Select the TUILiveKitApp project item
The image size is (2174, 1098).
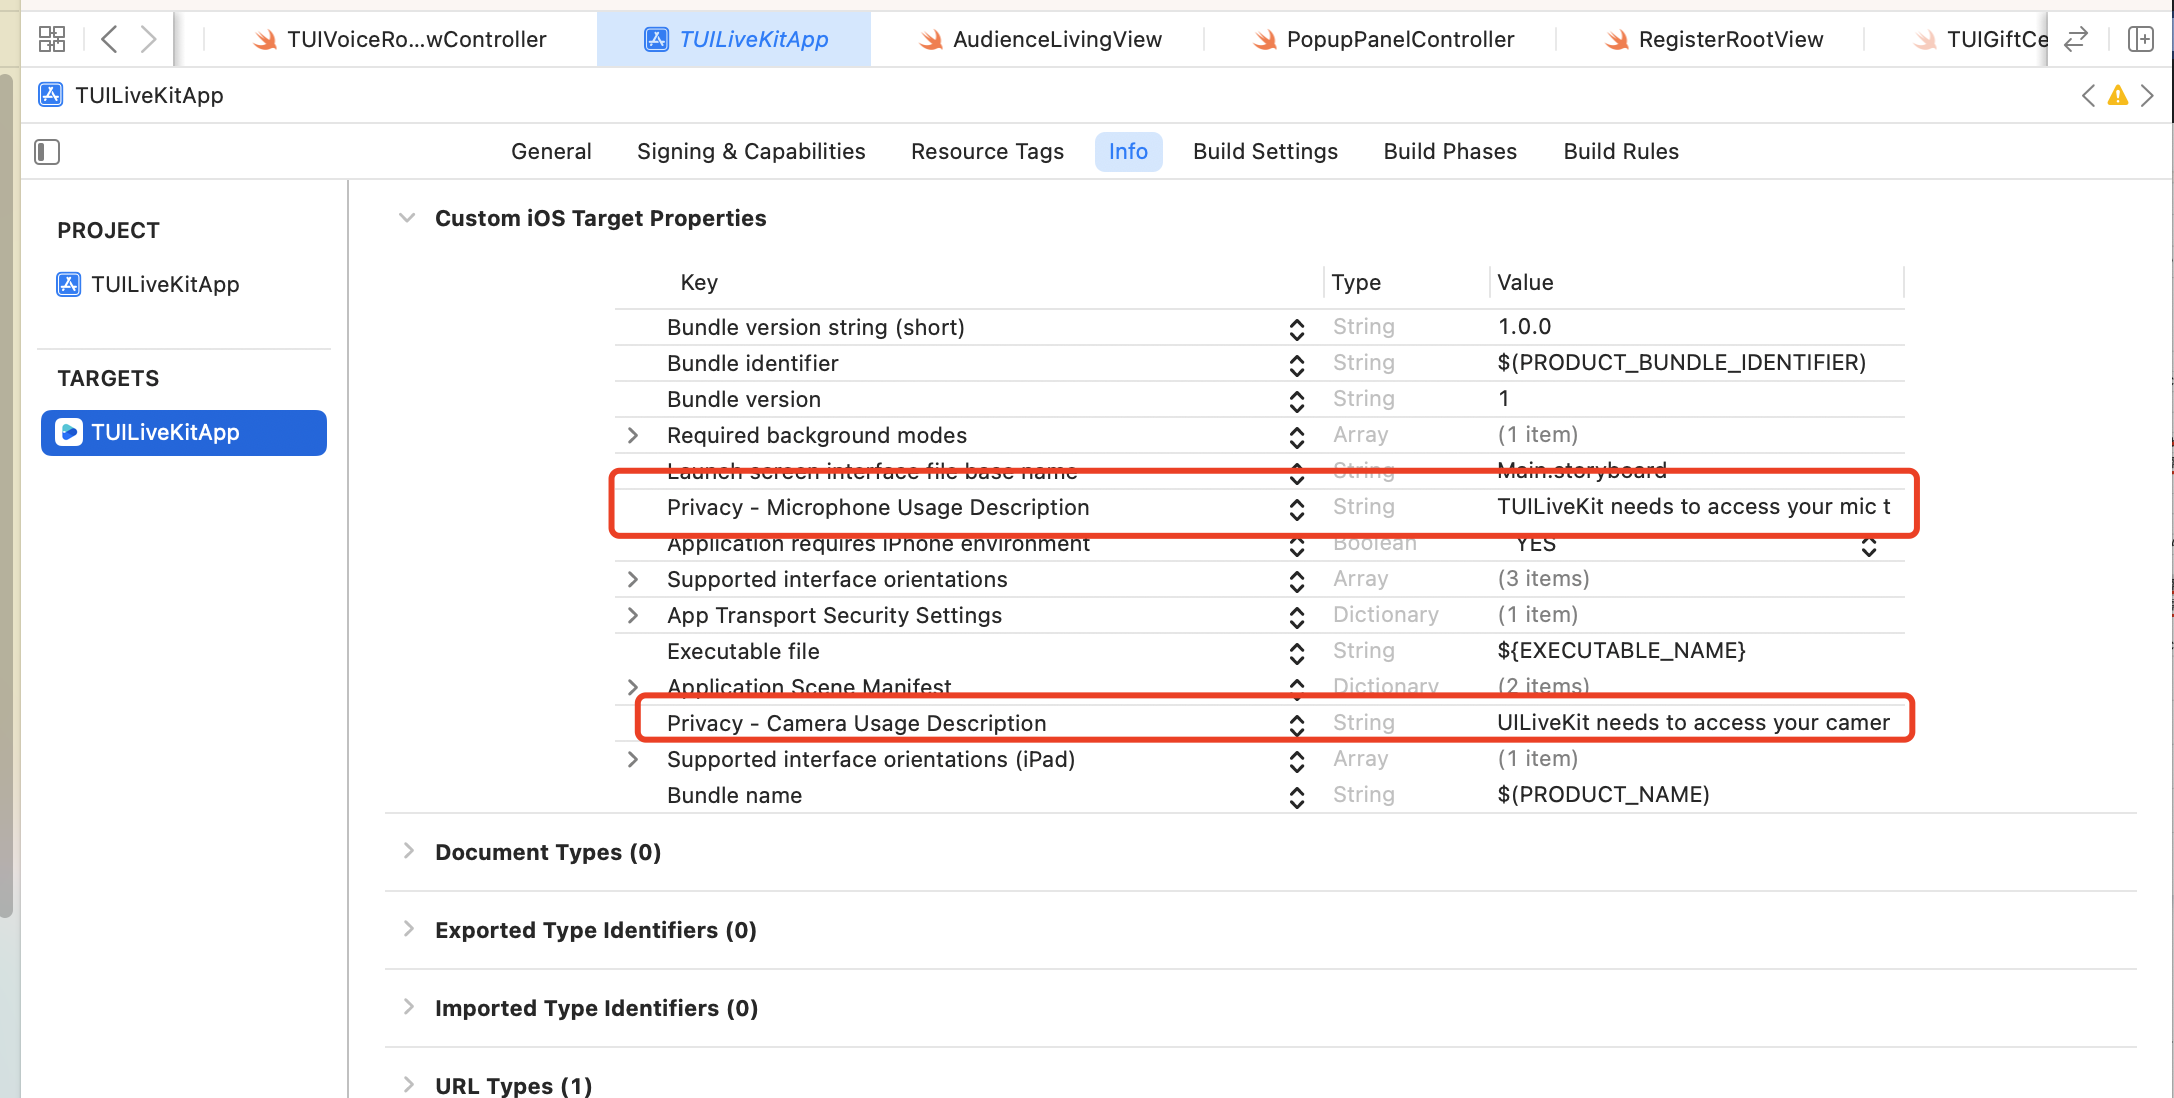tap(165, 284)
